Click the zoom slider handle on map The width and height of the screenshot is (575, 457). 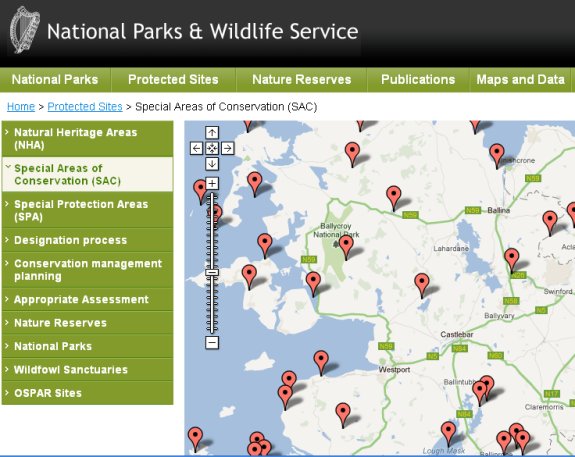[x=212, y=273]
